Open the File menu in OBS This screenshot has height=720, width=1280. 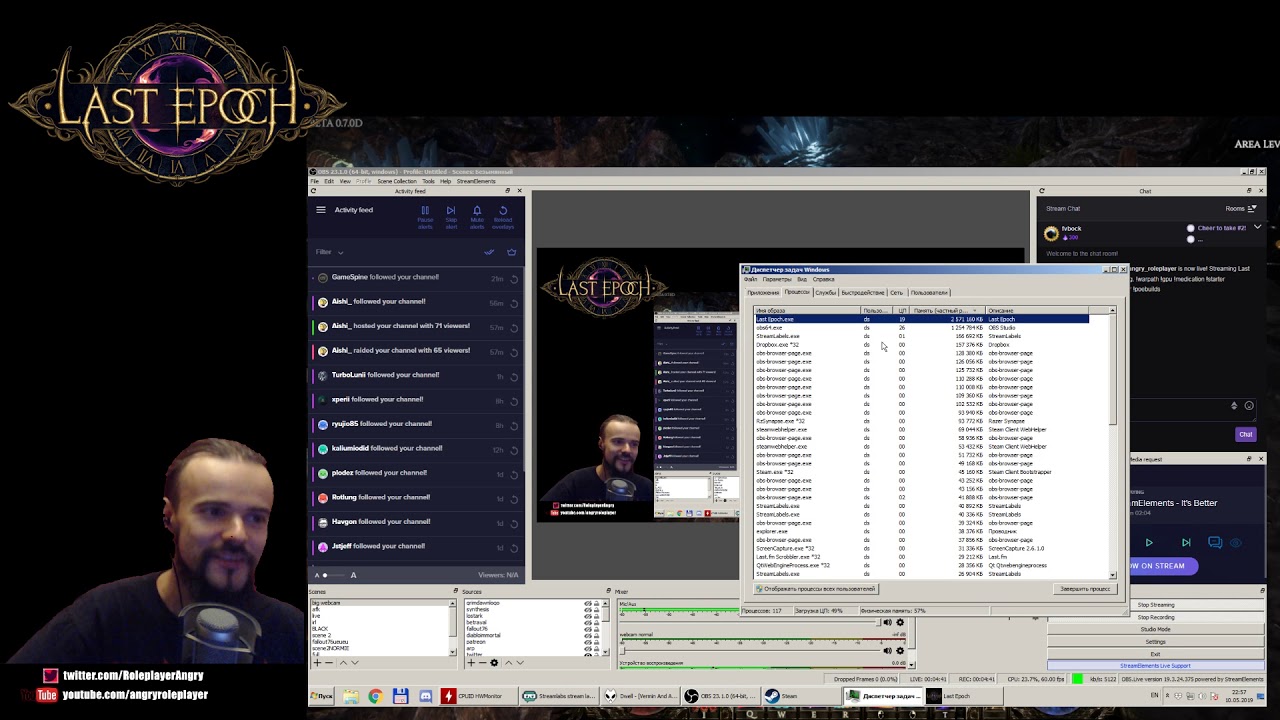[315, 181]
